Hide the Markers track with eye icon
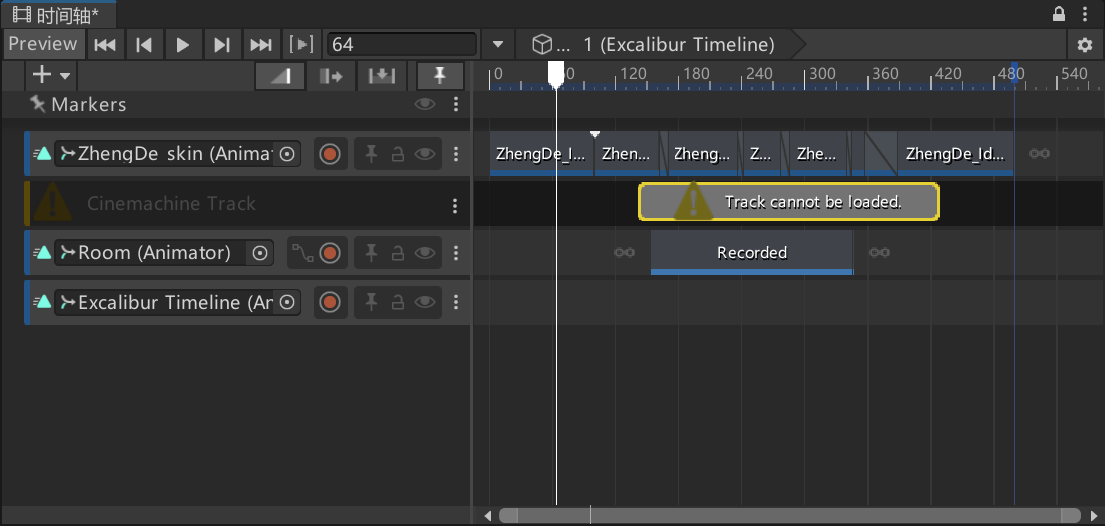1105x526 pixels. click(426, 104)
